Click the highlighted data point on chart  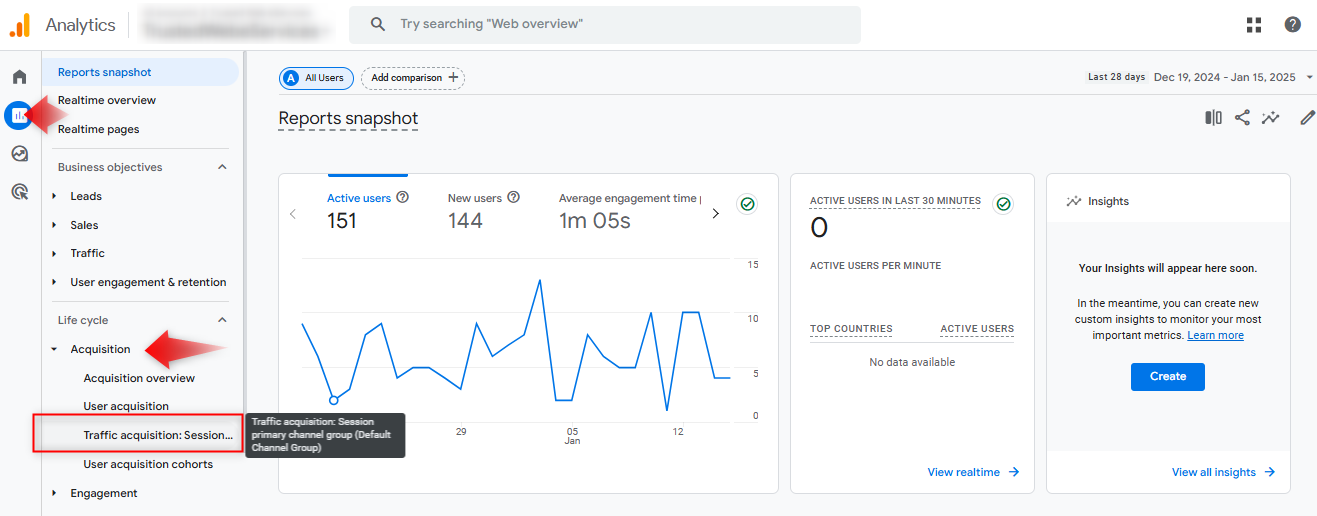pyautogui.click(x=334, y=400)
